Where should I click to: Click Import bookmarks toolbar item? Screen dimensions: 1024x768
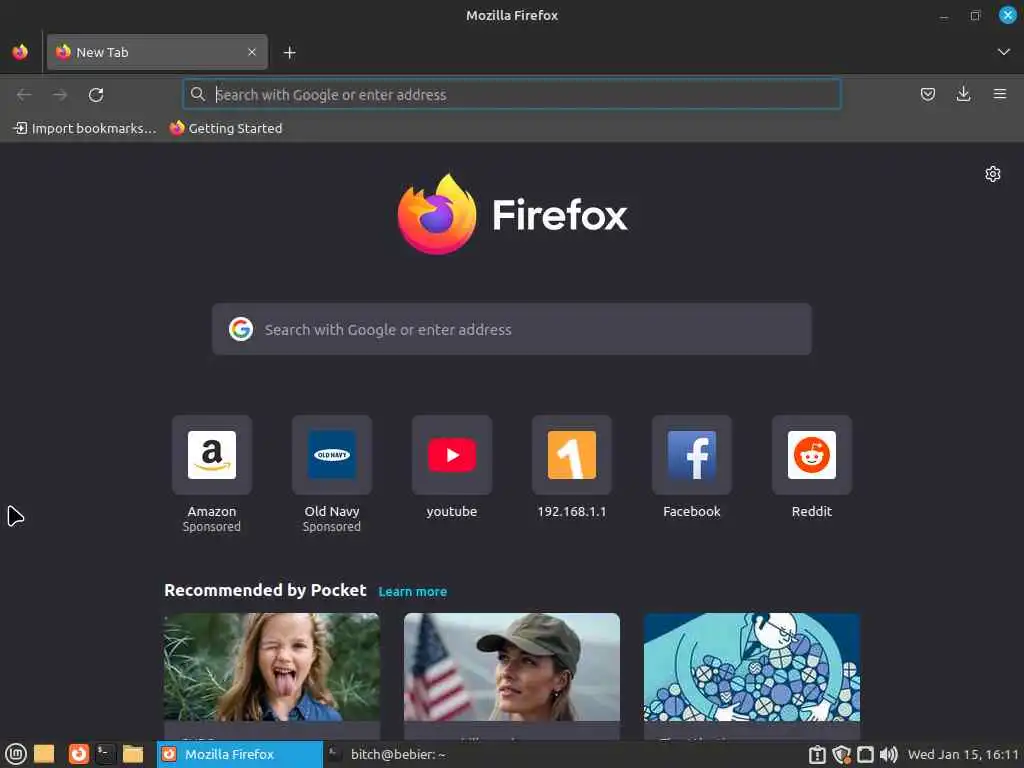click(x=86, y=129)
